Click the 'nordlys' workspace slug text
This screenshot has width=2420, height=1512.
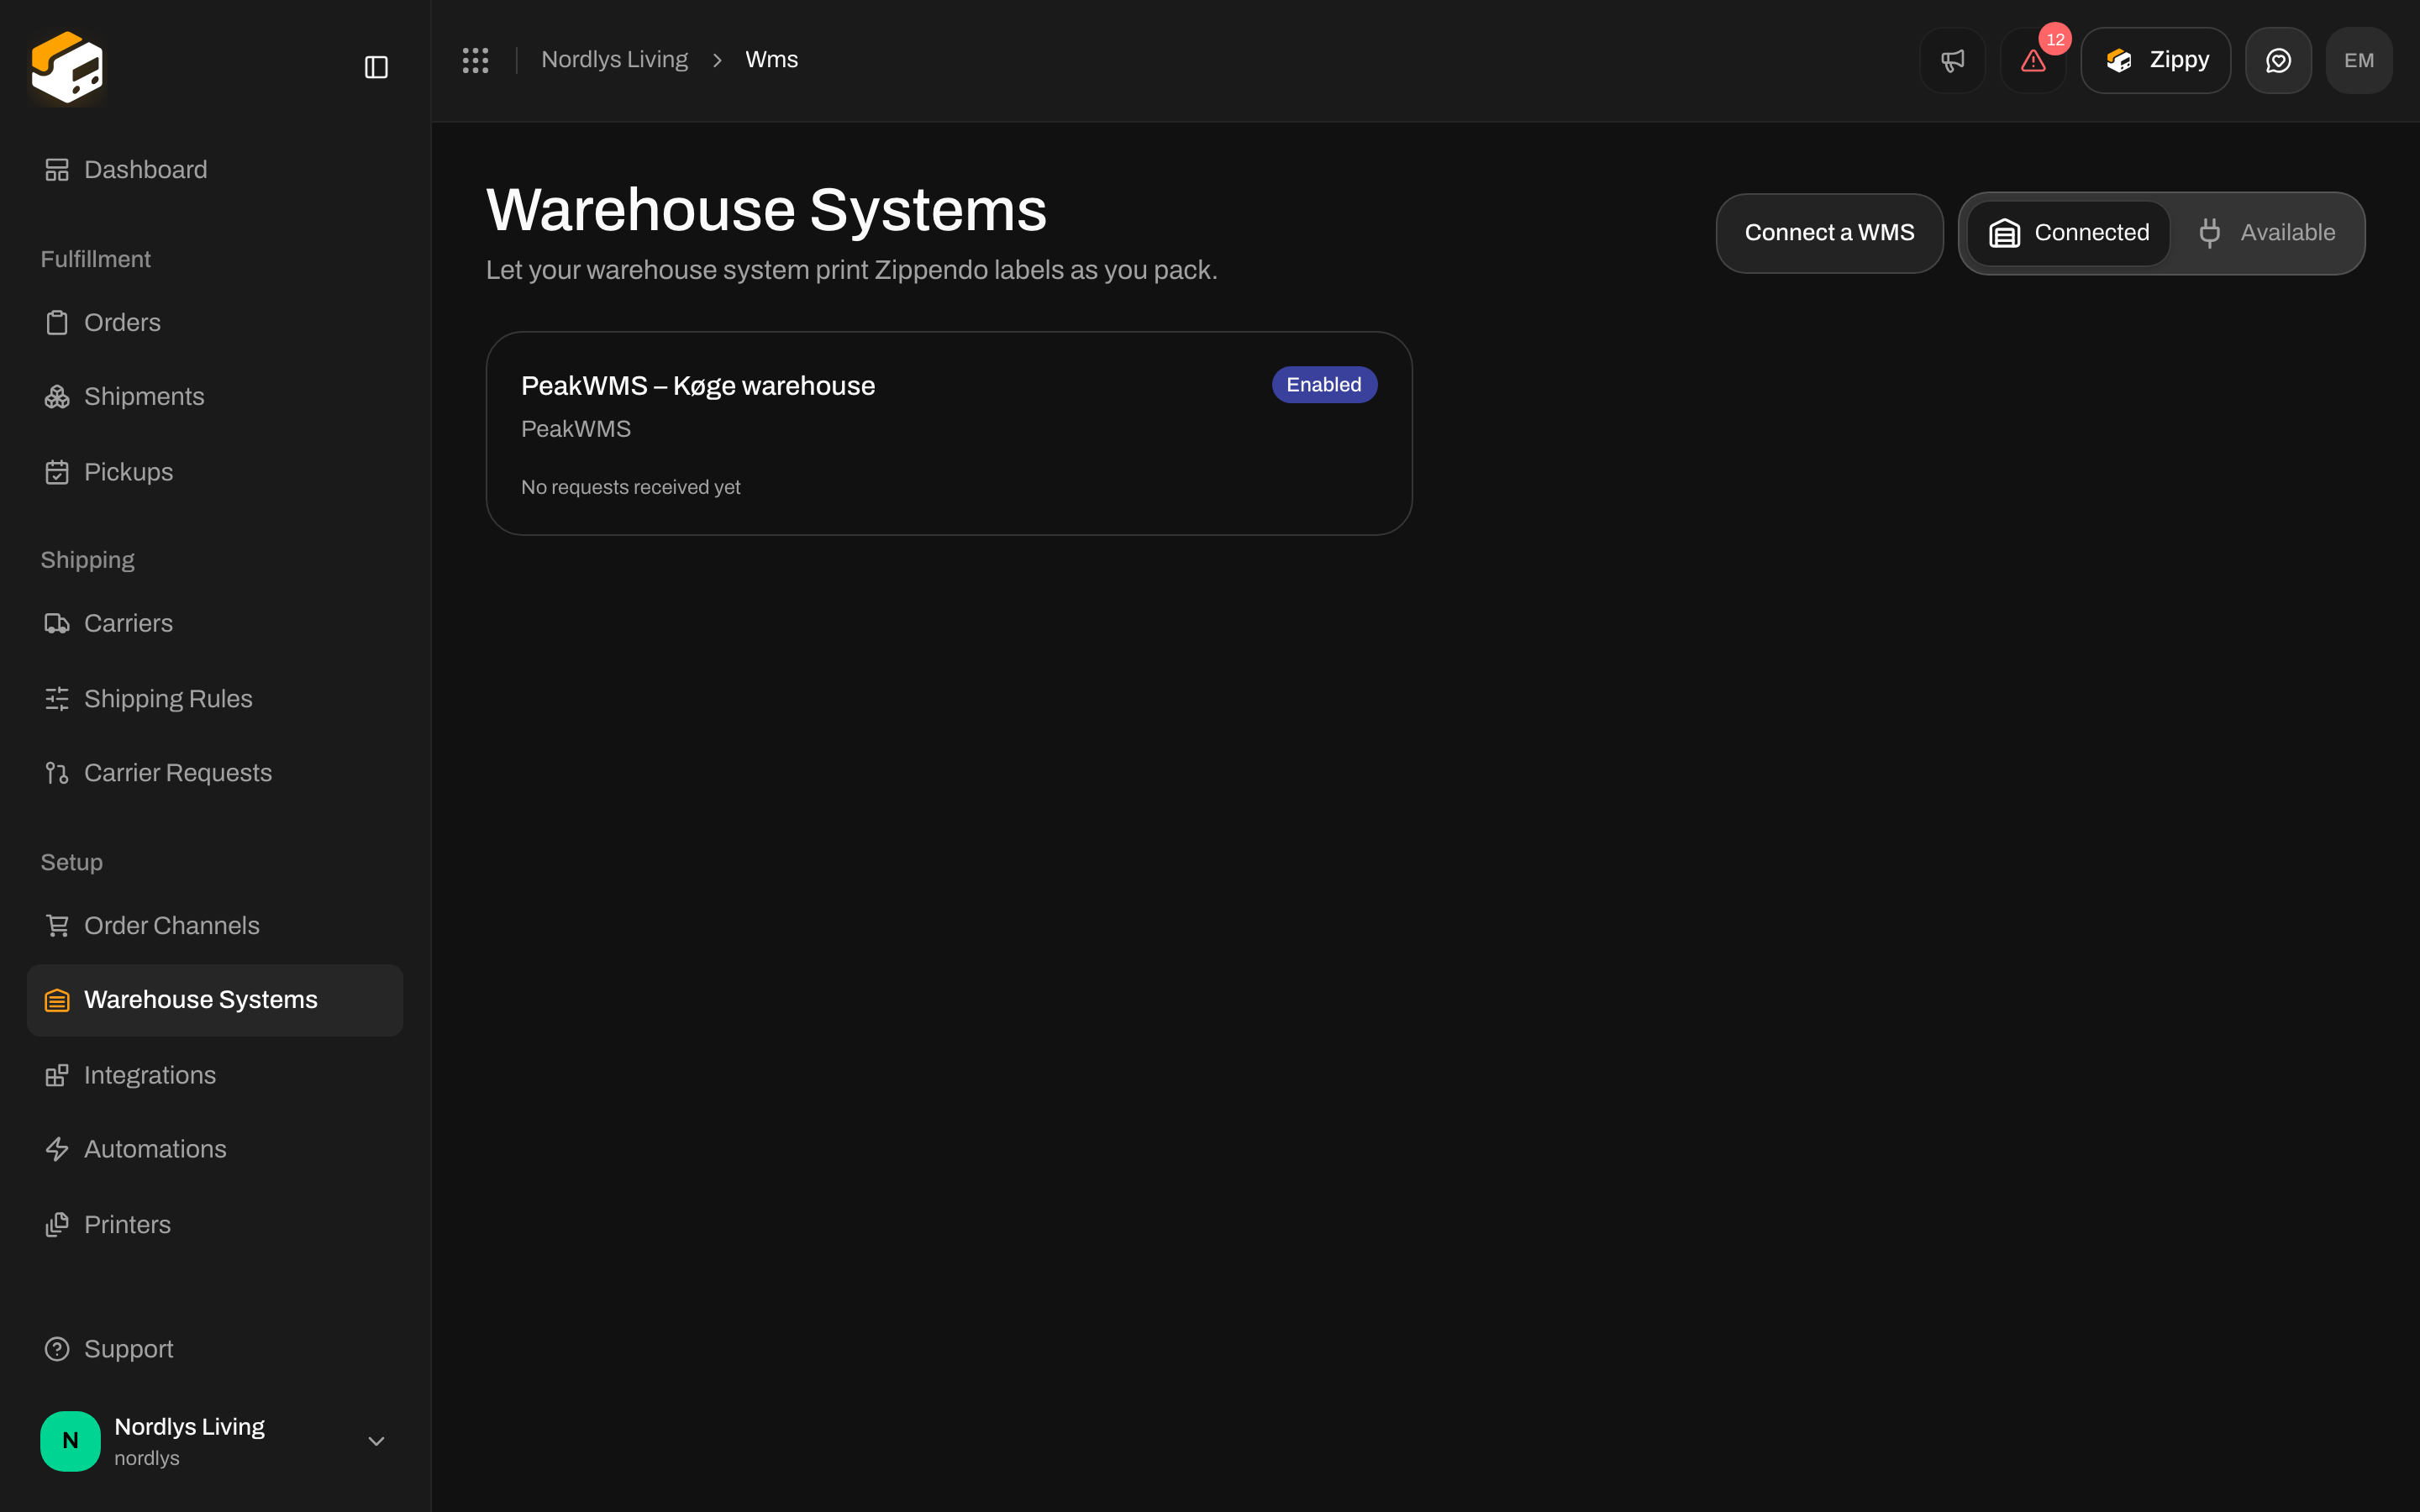[147, 1458]
